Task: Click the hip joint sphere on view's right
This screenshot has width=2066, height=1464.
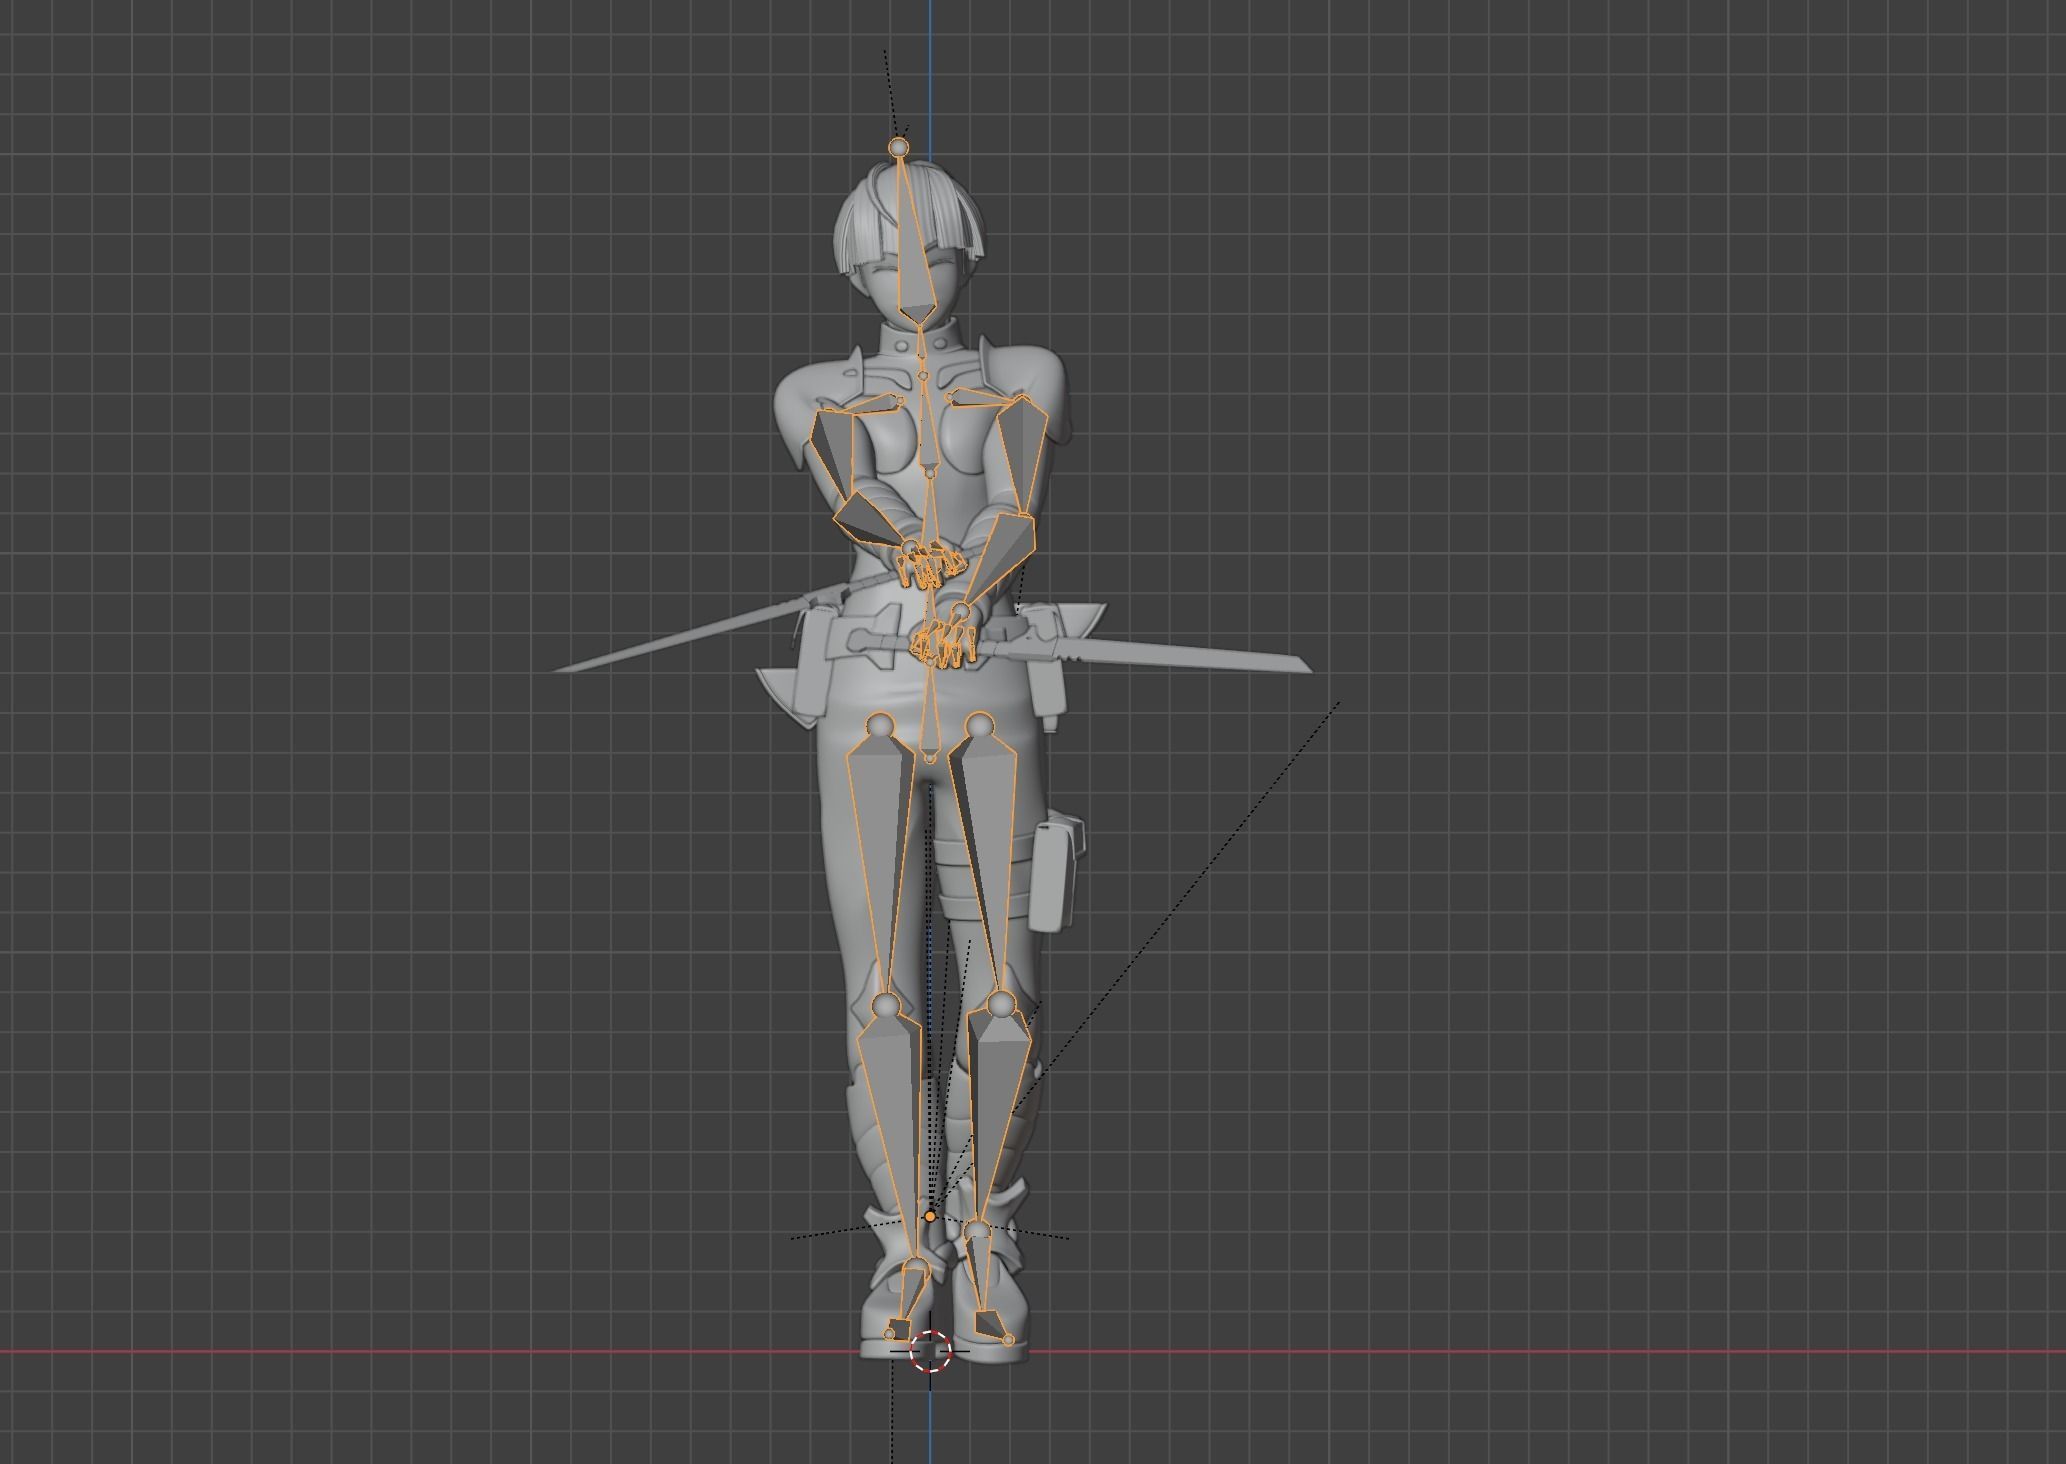Action: point(979,724)
